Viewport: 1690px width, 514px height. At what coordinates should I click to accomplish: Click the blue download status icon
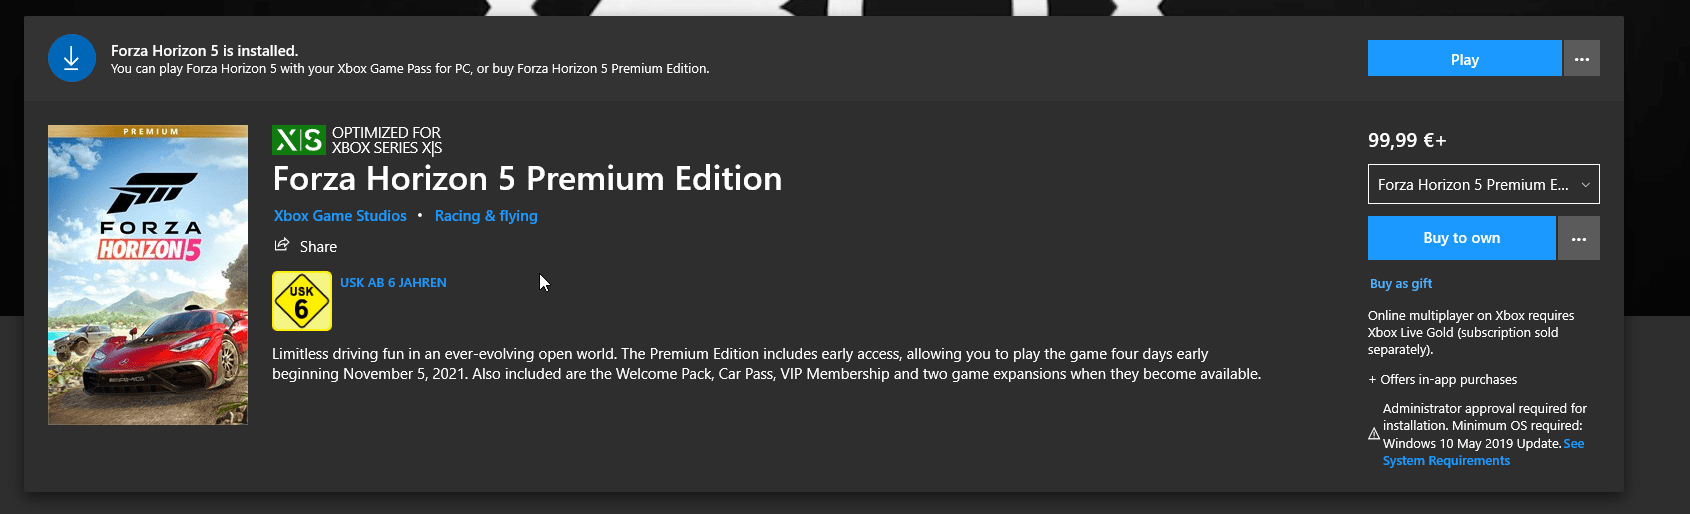coord(71,59)
